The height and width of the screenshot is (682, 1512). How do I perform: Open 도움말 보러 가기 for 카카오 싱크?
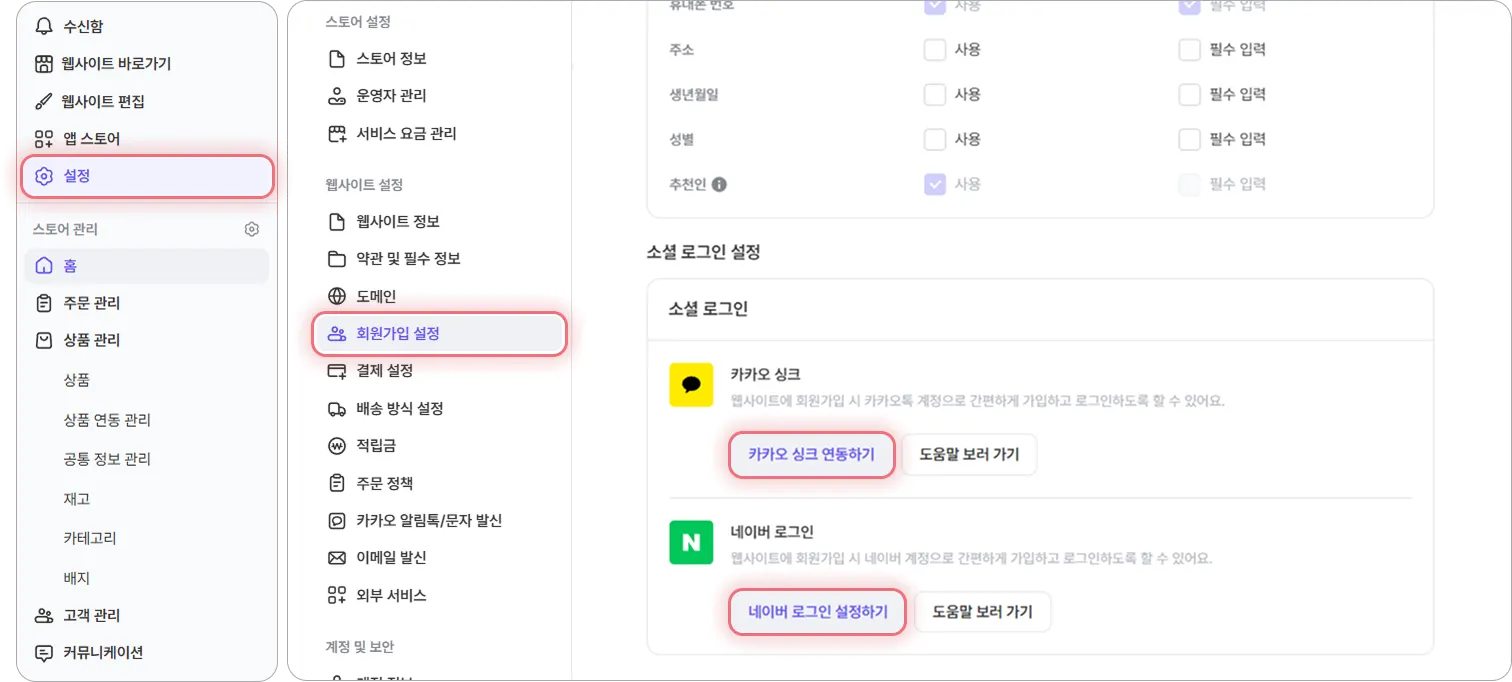(968, 454)
